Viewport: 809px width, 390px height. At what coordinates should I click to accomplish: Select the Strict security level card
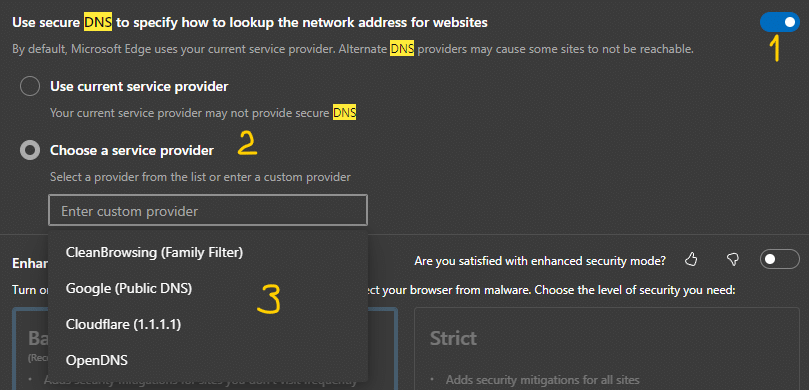607,349
